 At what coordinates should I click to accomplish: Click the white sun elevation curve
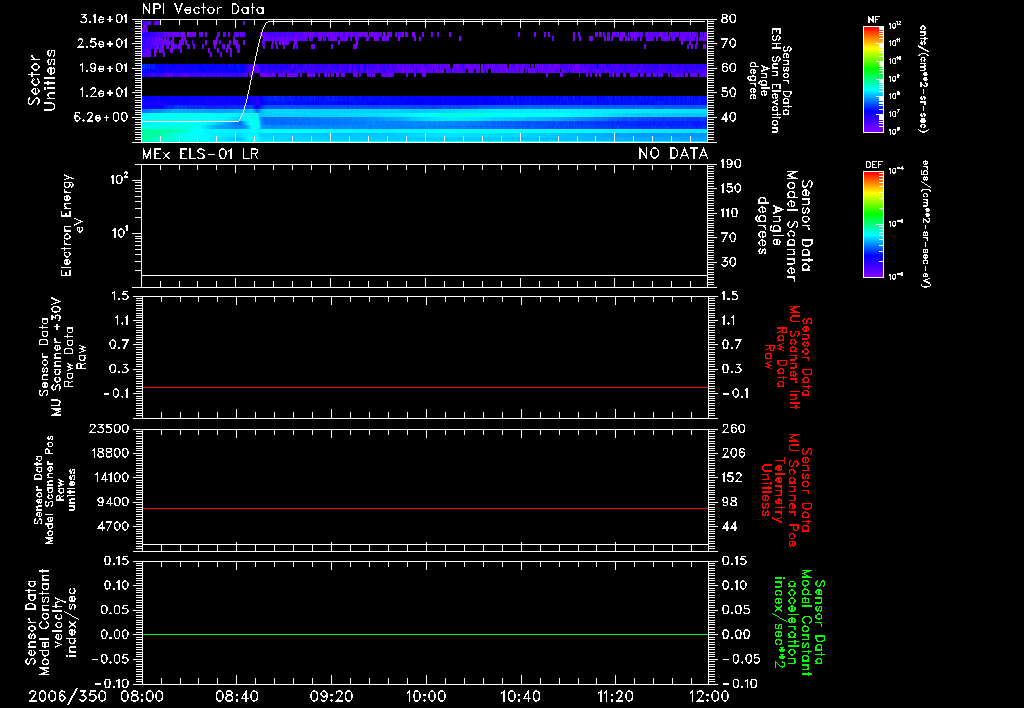pos(251,72)
